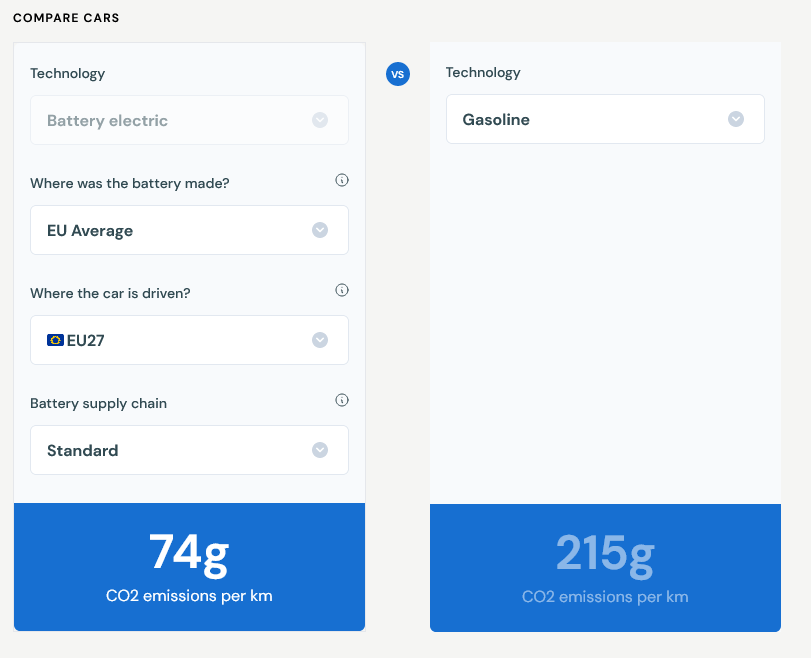Expand the EU27 driving region dropdown
The height and width of the screenshot is (658, 811).
coord(189,340)
